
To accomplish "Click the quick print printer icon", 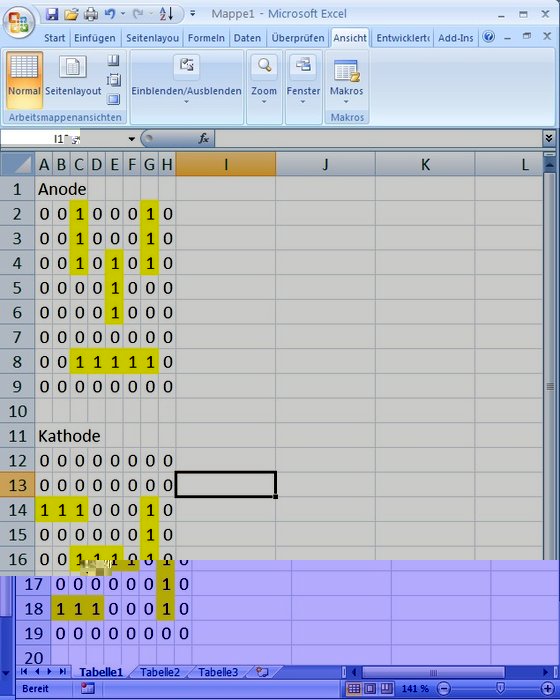I will tap(91, 14).
